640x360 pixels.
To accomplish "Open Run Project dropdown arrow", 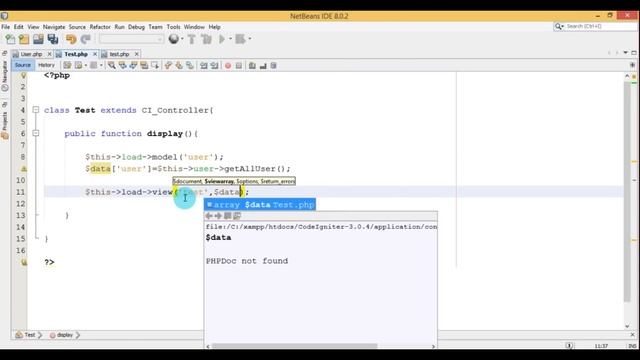I will click(230, 39).
